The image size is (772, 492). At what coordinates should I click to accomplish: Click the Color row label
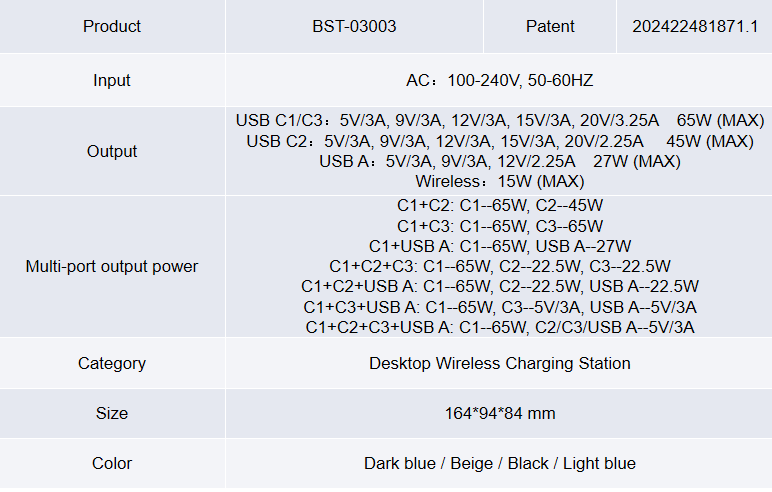(x=112, y=463)
